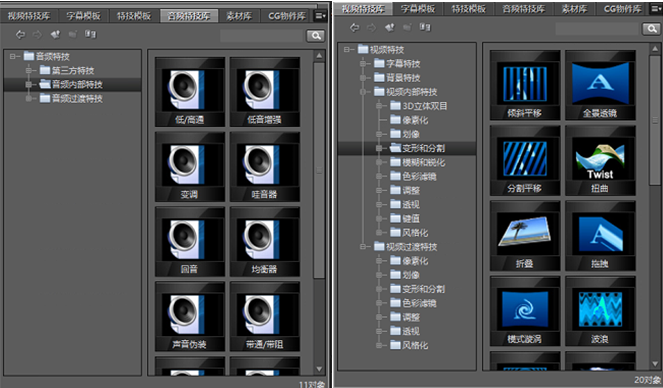The image size is (663, 388).
Task: Expand the 字幕特技 folder node
Action: pos(363,63)
